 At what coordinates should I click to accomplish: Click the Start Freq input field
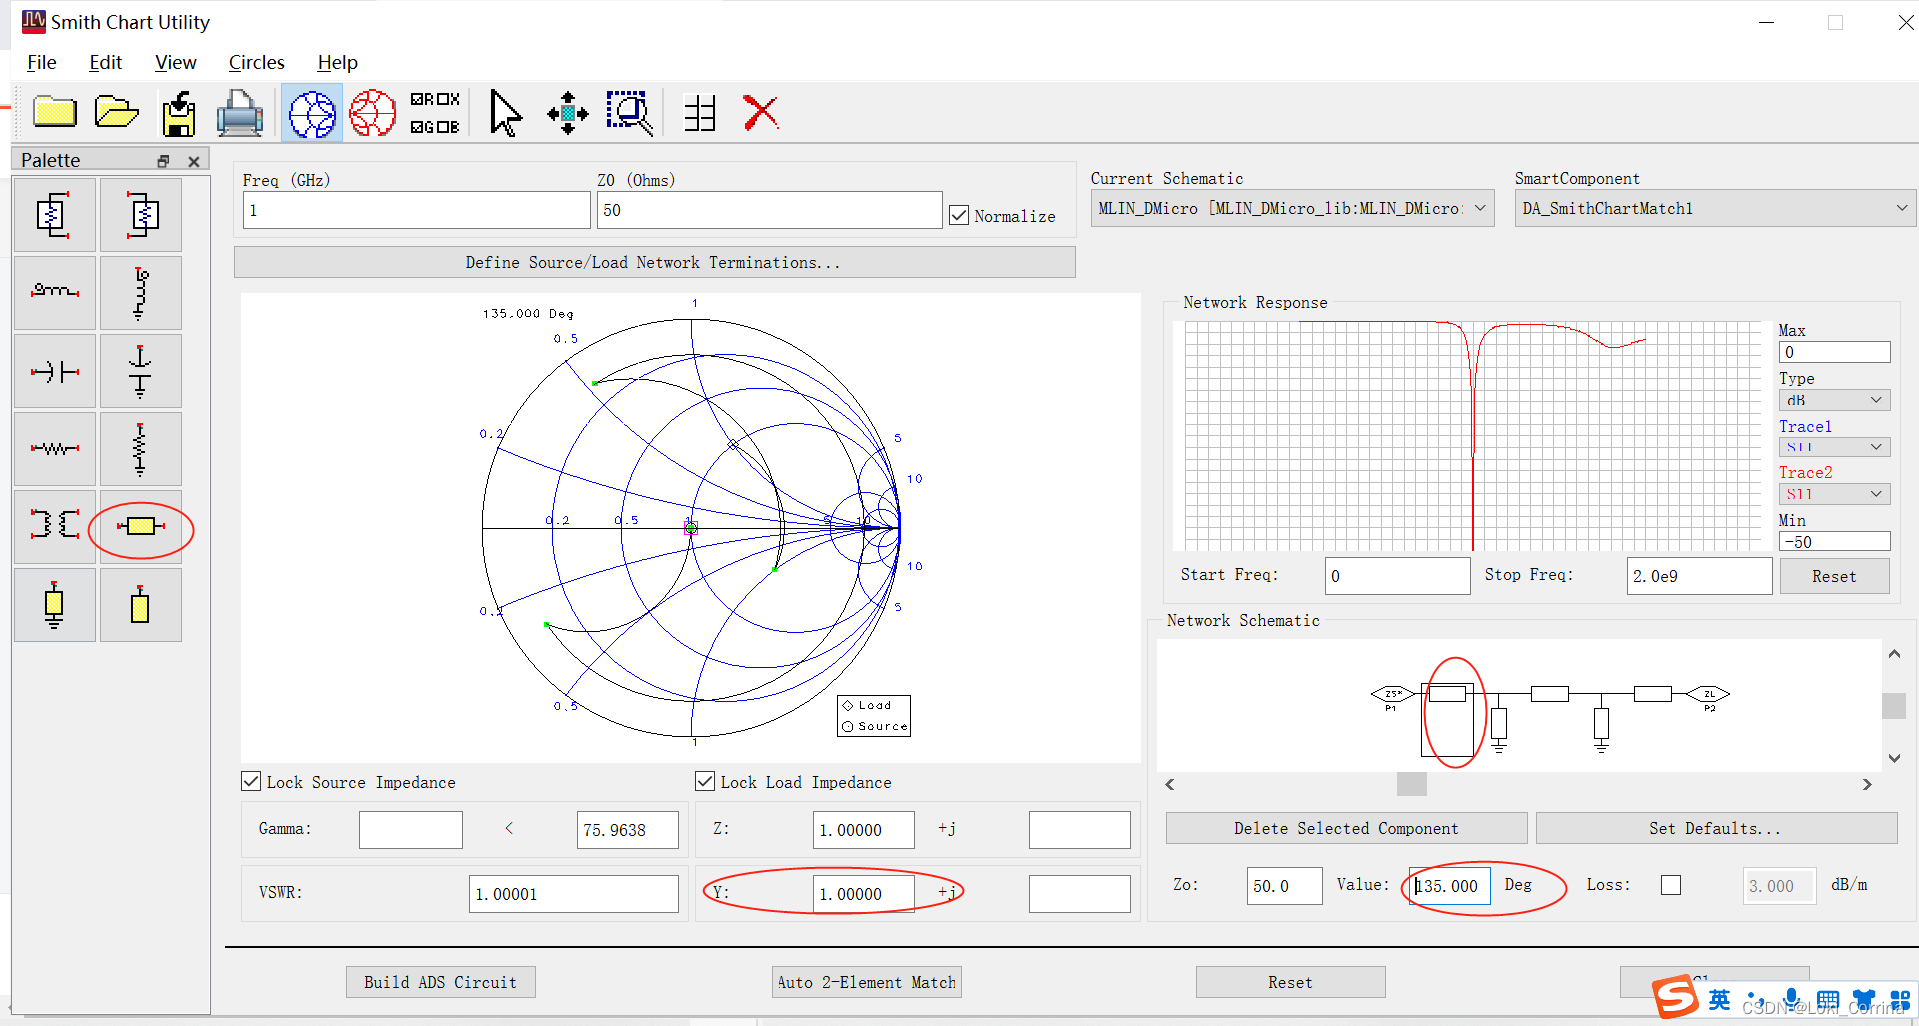[x=1397, y=576]
